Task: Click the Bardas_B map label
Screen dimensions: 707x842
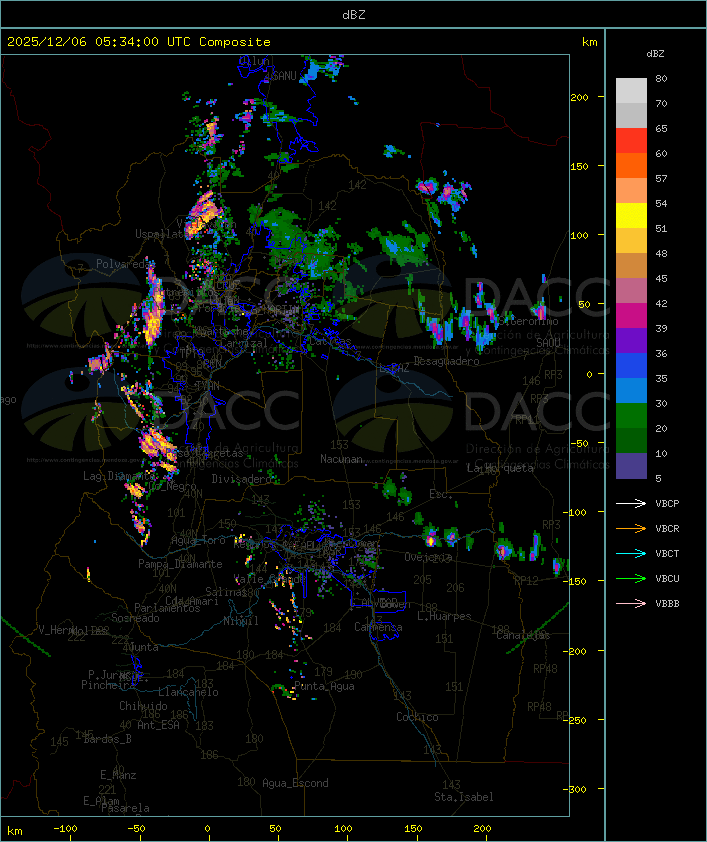Action: point(107,739)
